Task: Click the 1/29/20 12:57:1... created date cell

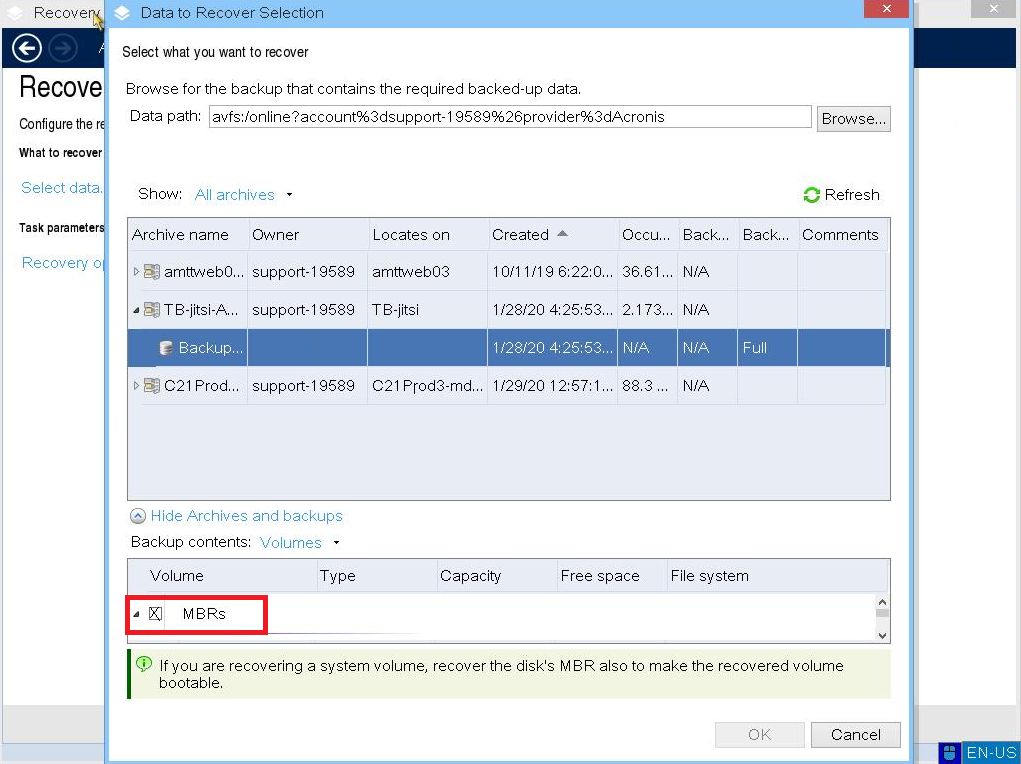Action: [552, 386]
